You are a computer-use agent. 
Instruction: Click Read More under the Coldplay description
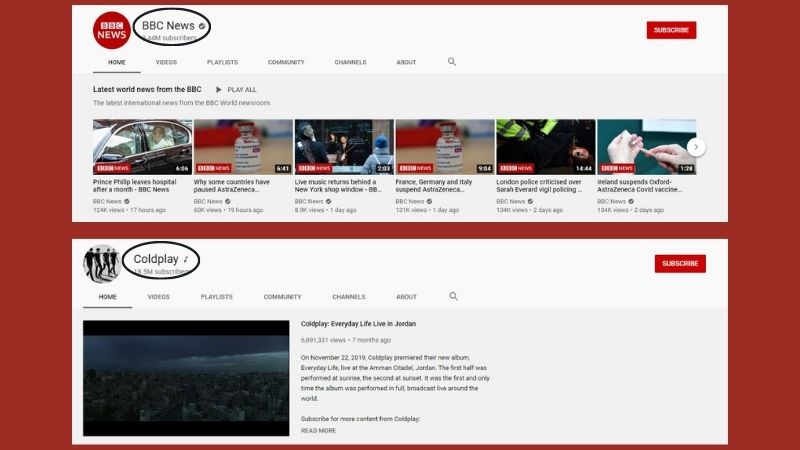coord(318,431)
